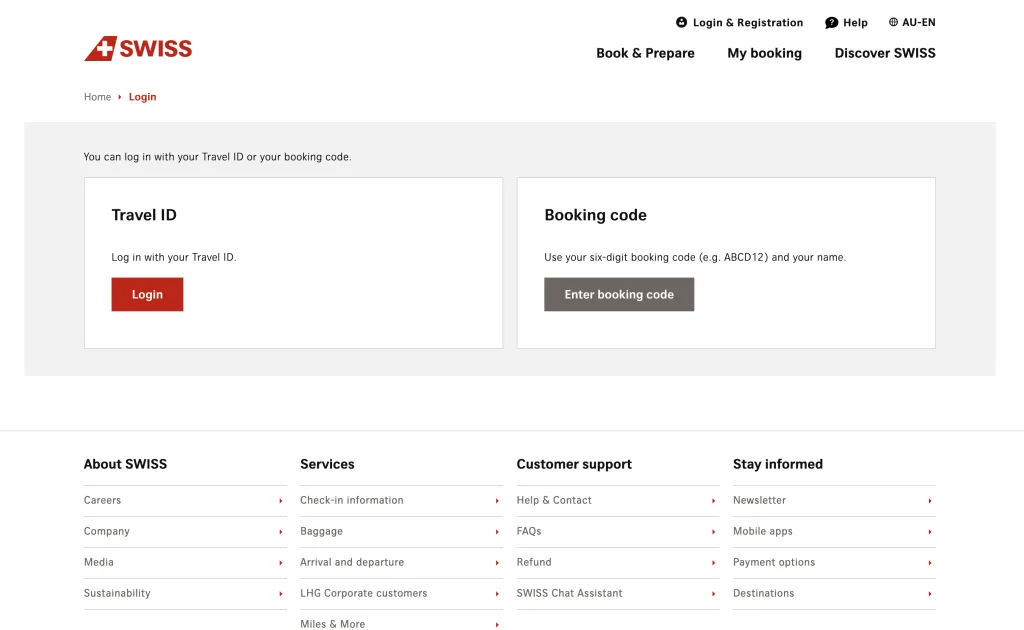Open the Mobile apps footer link
This screenshot has height=630, width=1024.
pyautogui.click(x=834, y=532)
